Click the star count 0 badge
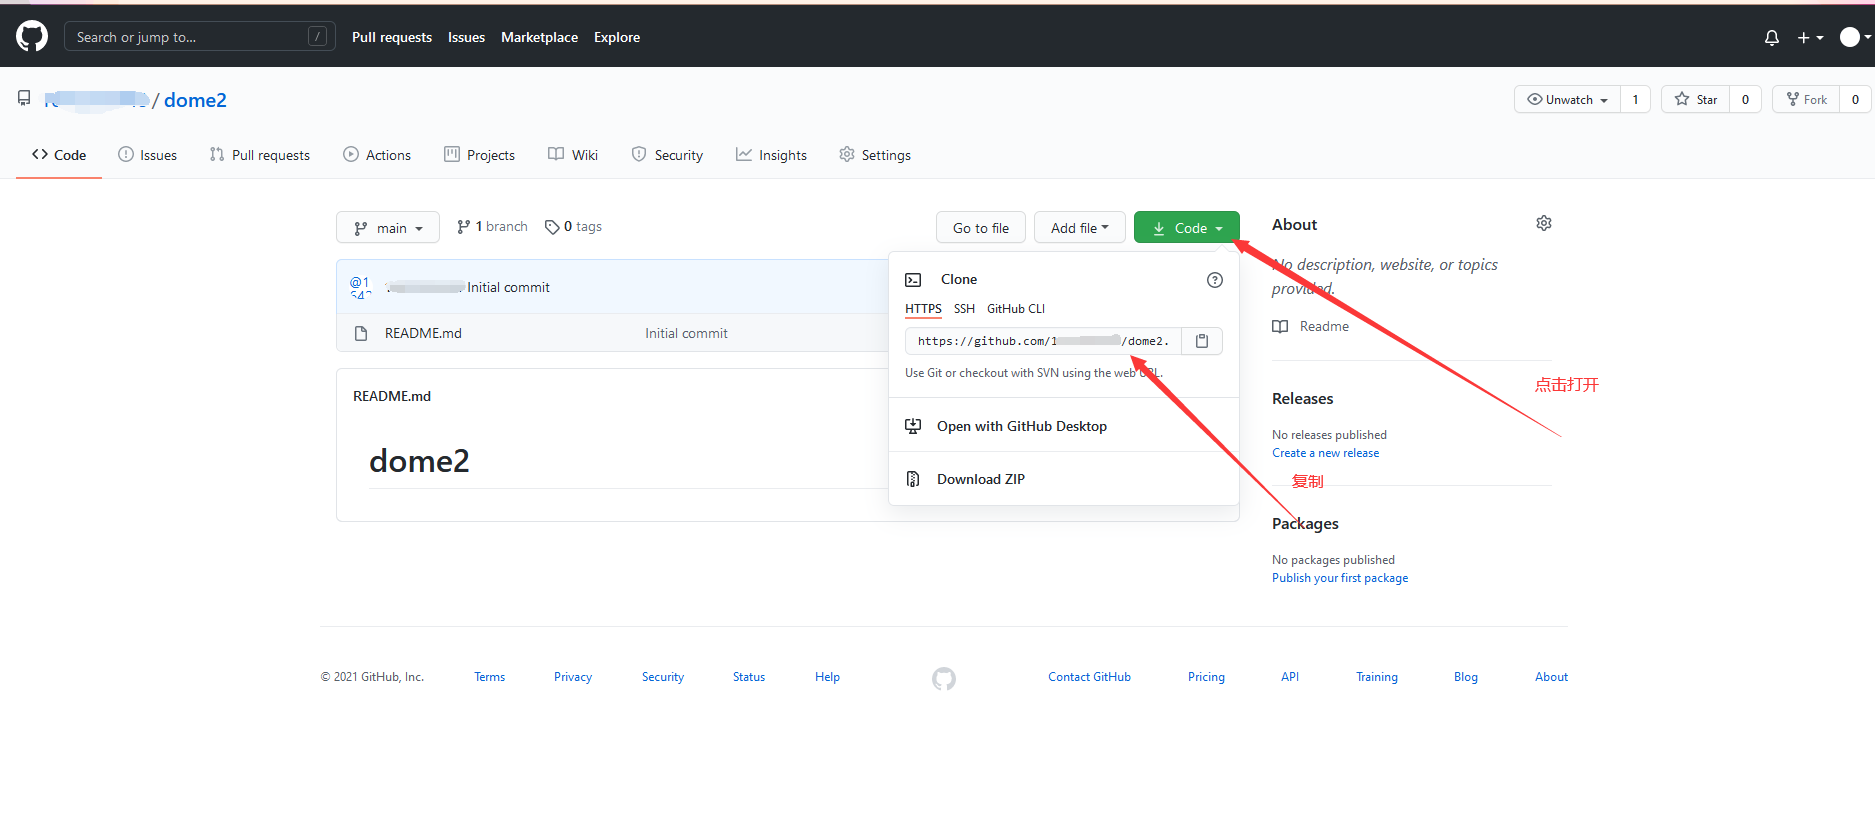 click(x=1745, y=99)
